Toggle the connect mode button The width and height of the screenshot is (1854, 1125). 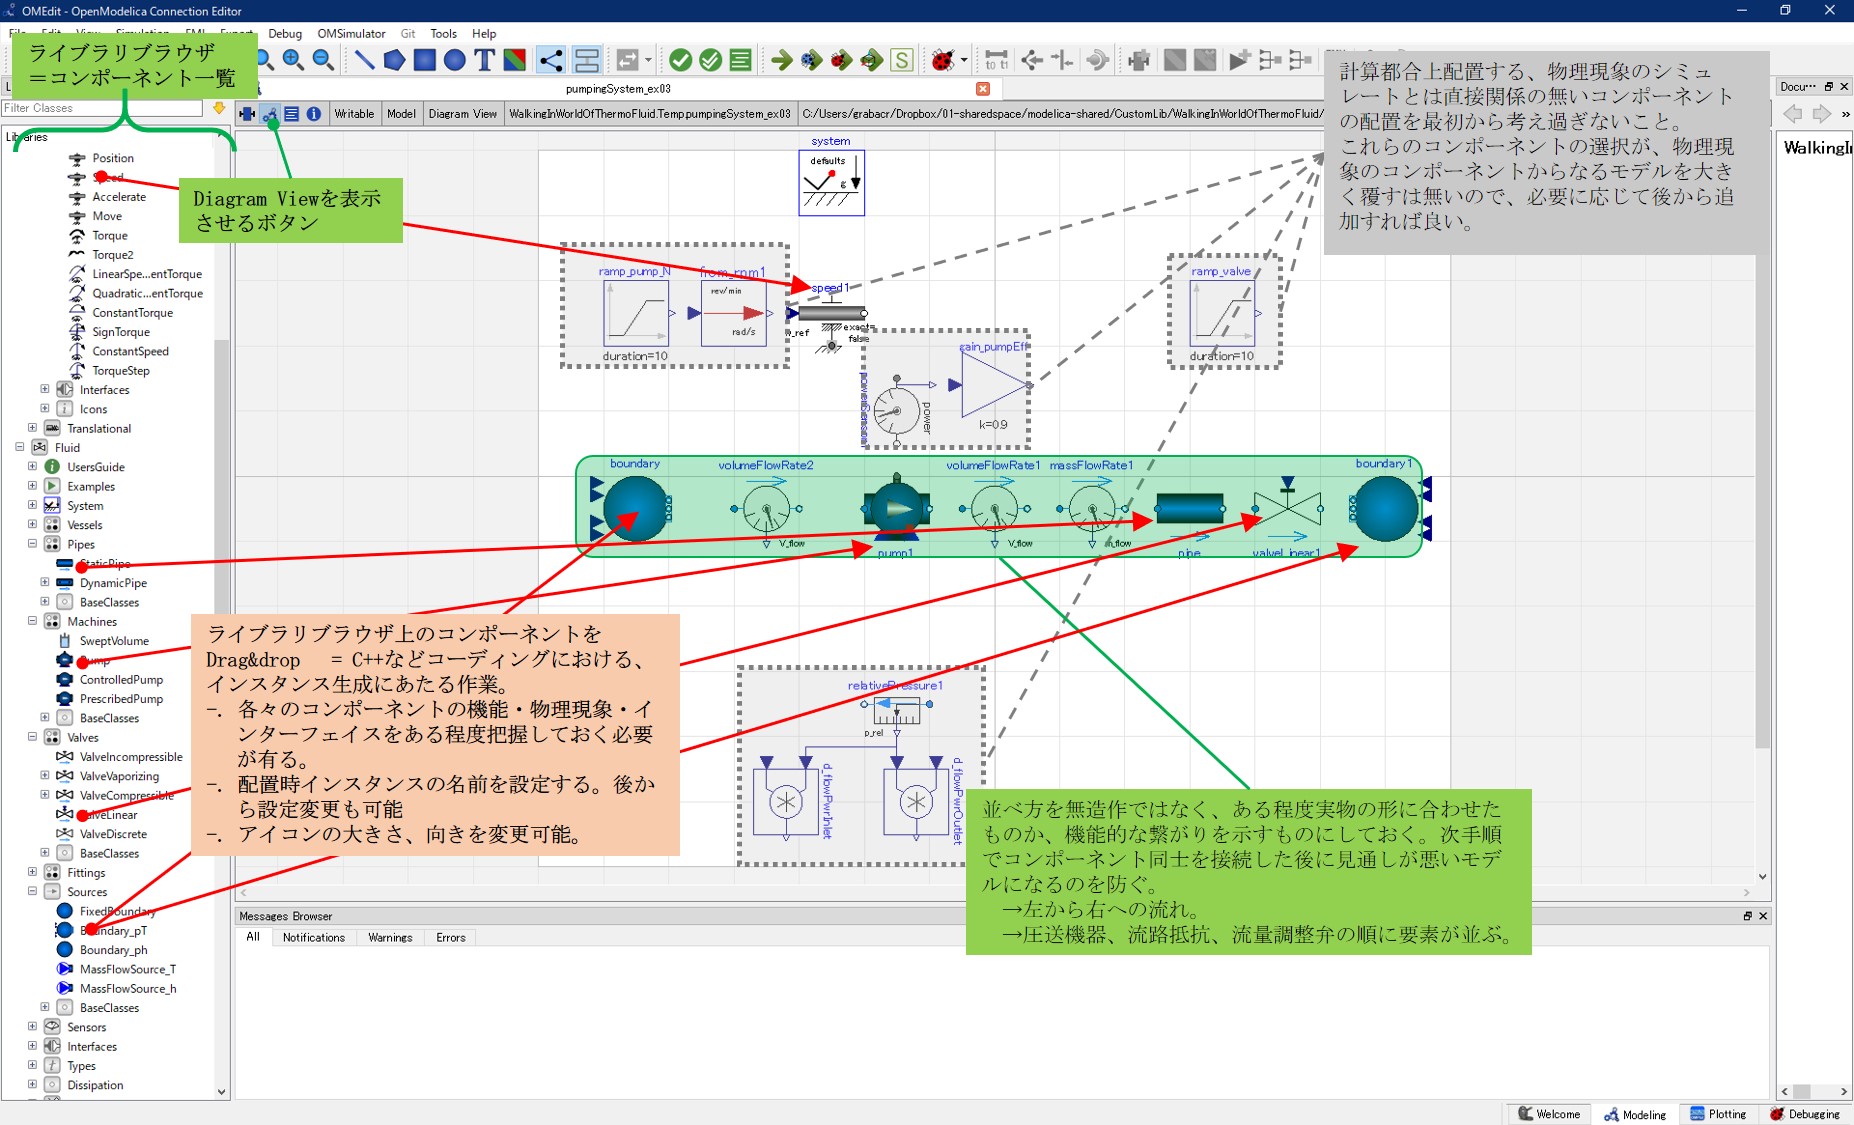550,60
